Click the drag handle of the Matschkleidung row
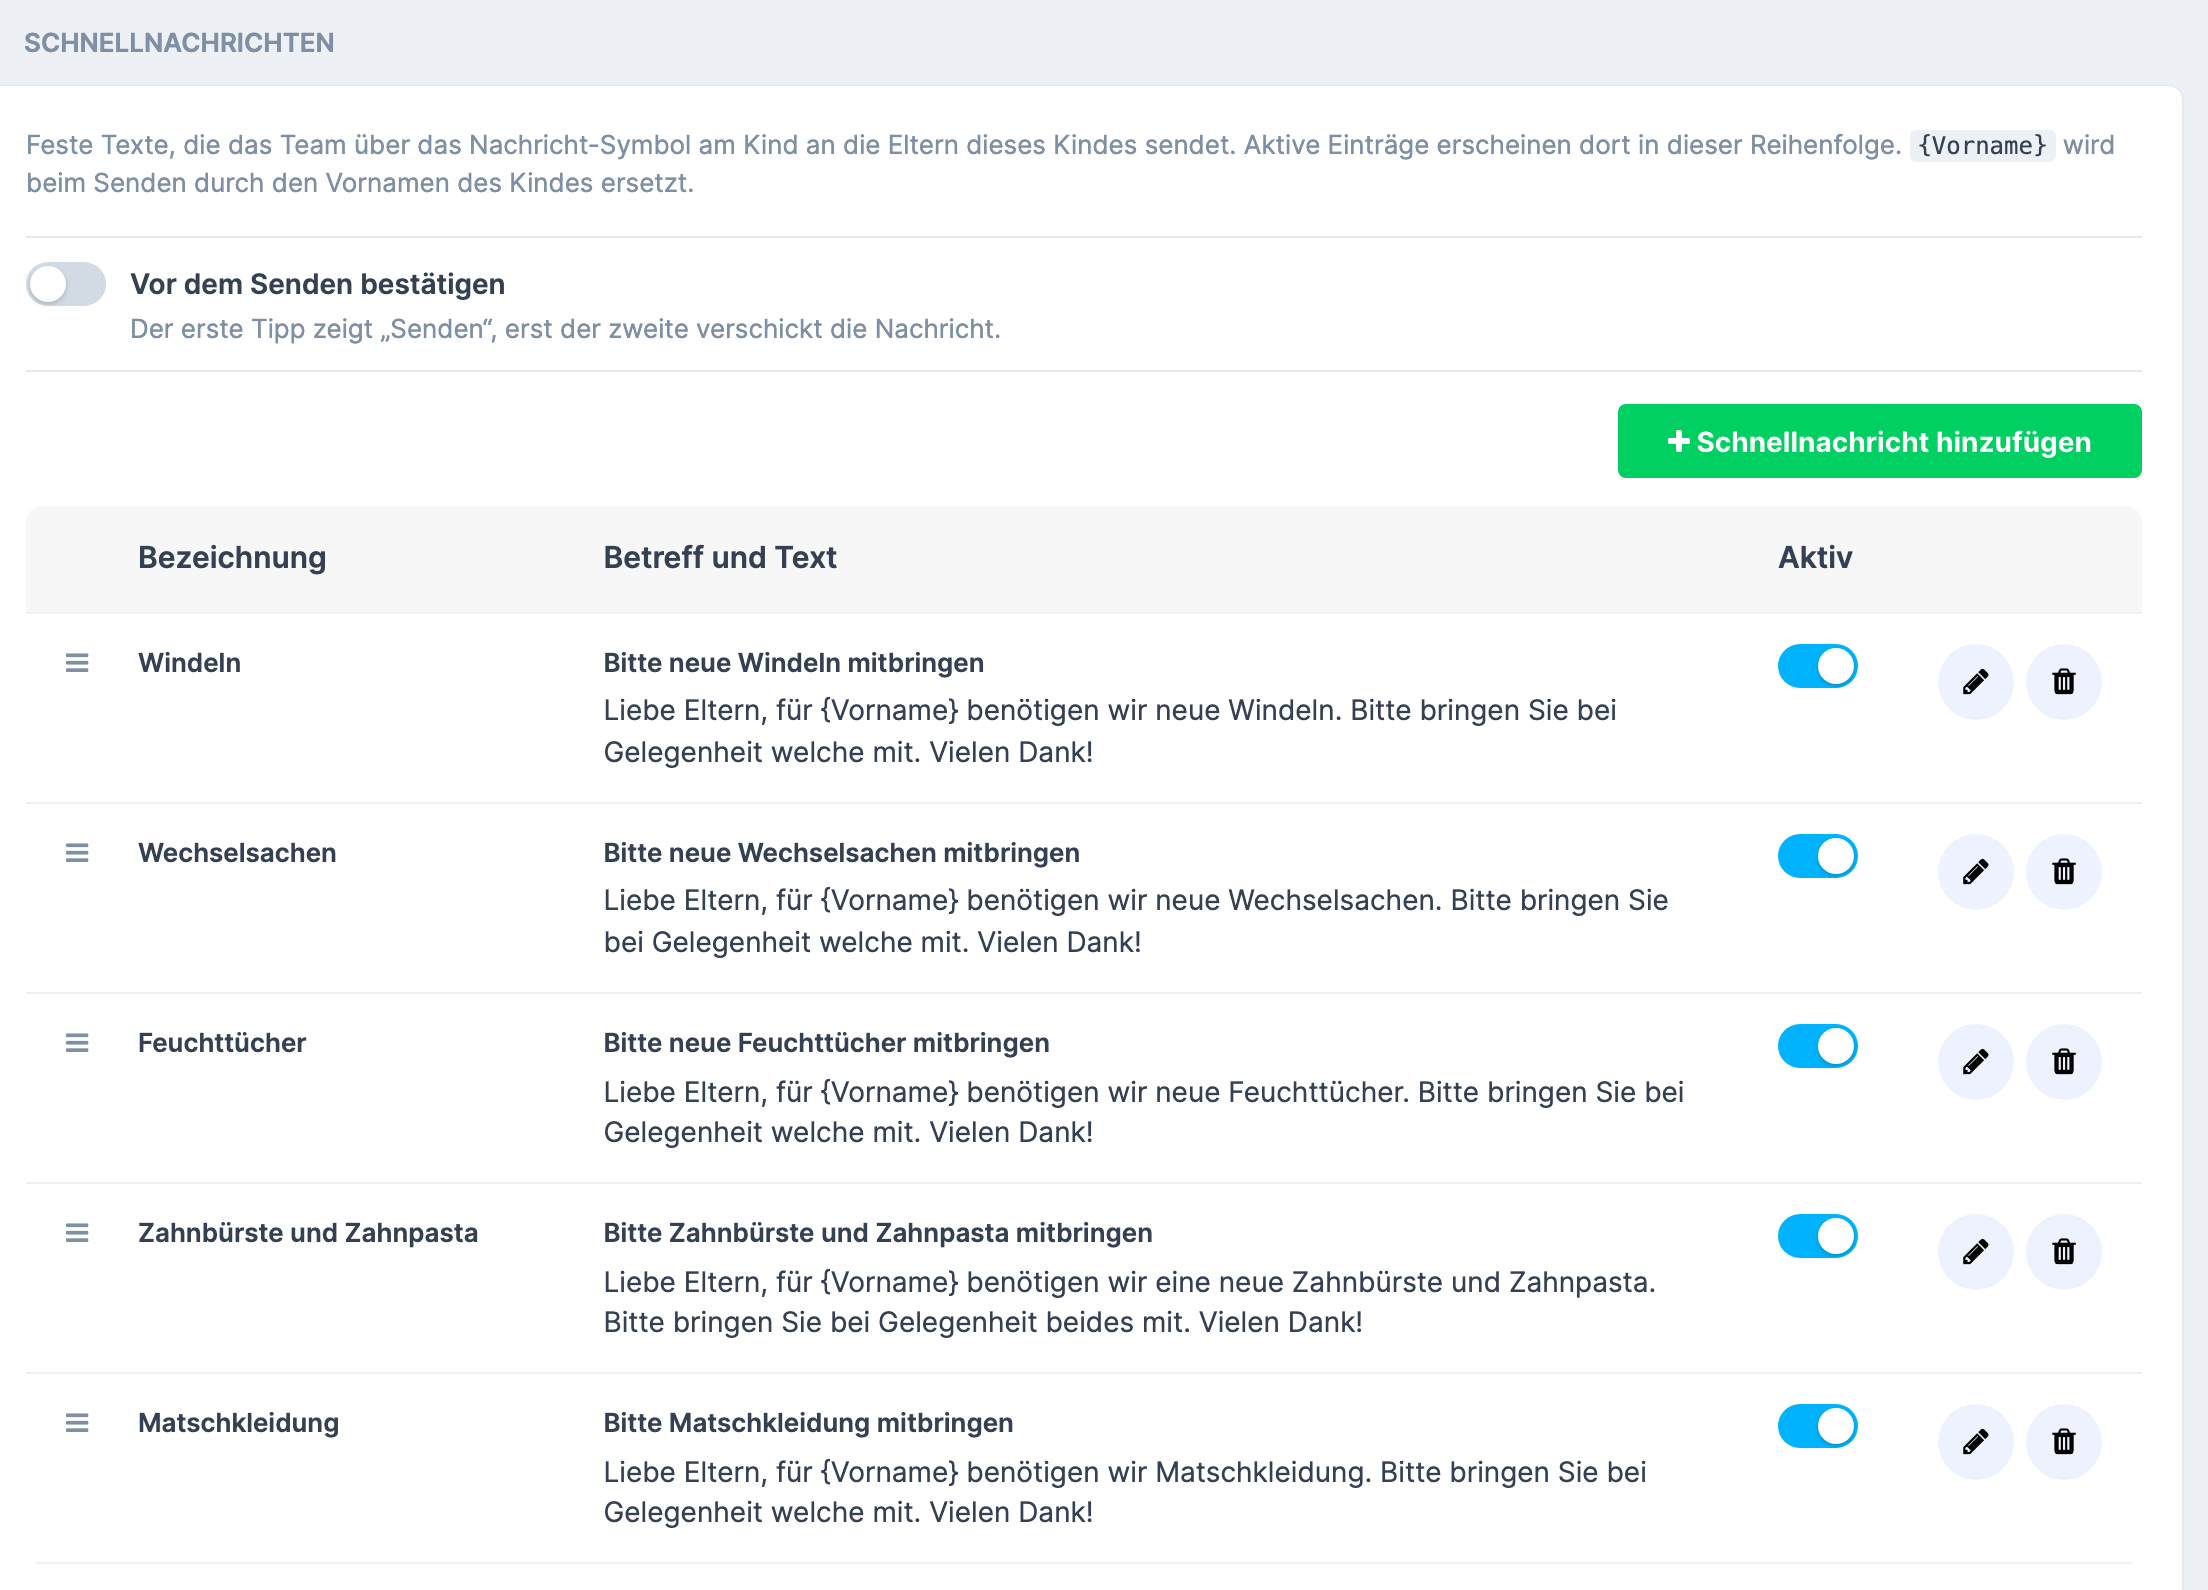 (77, 1423)
